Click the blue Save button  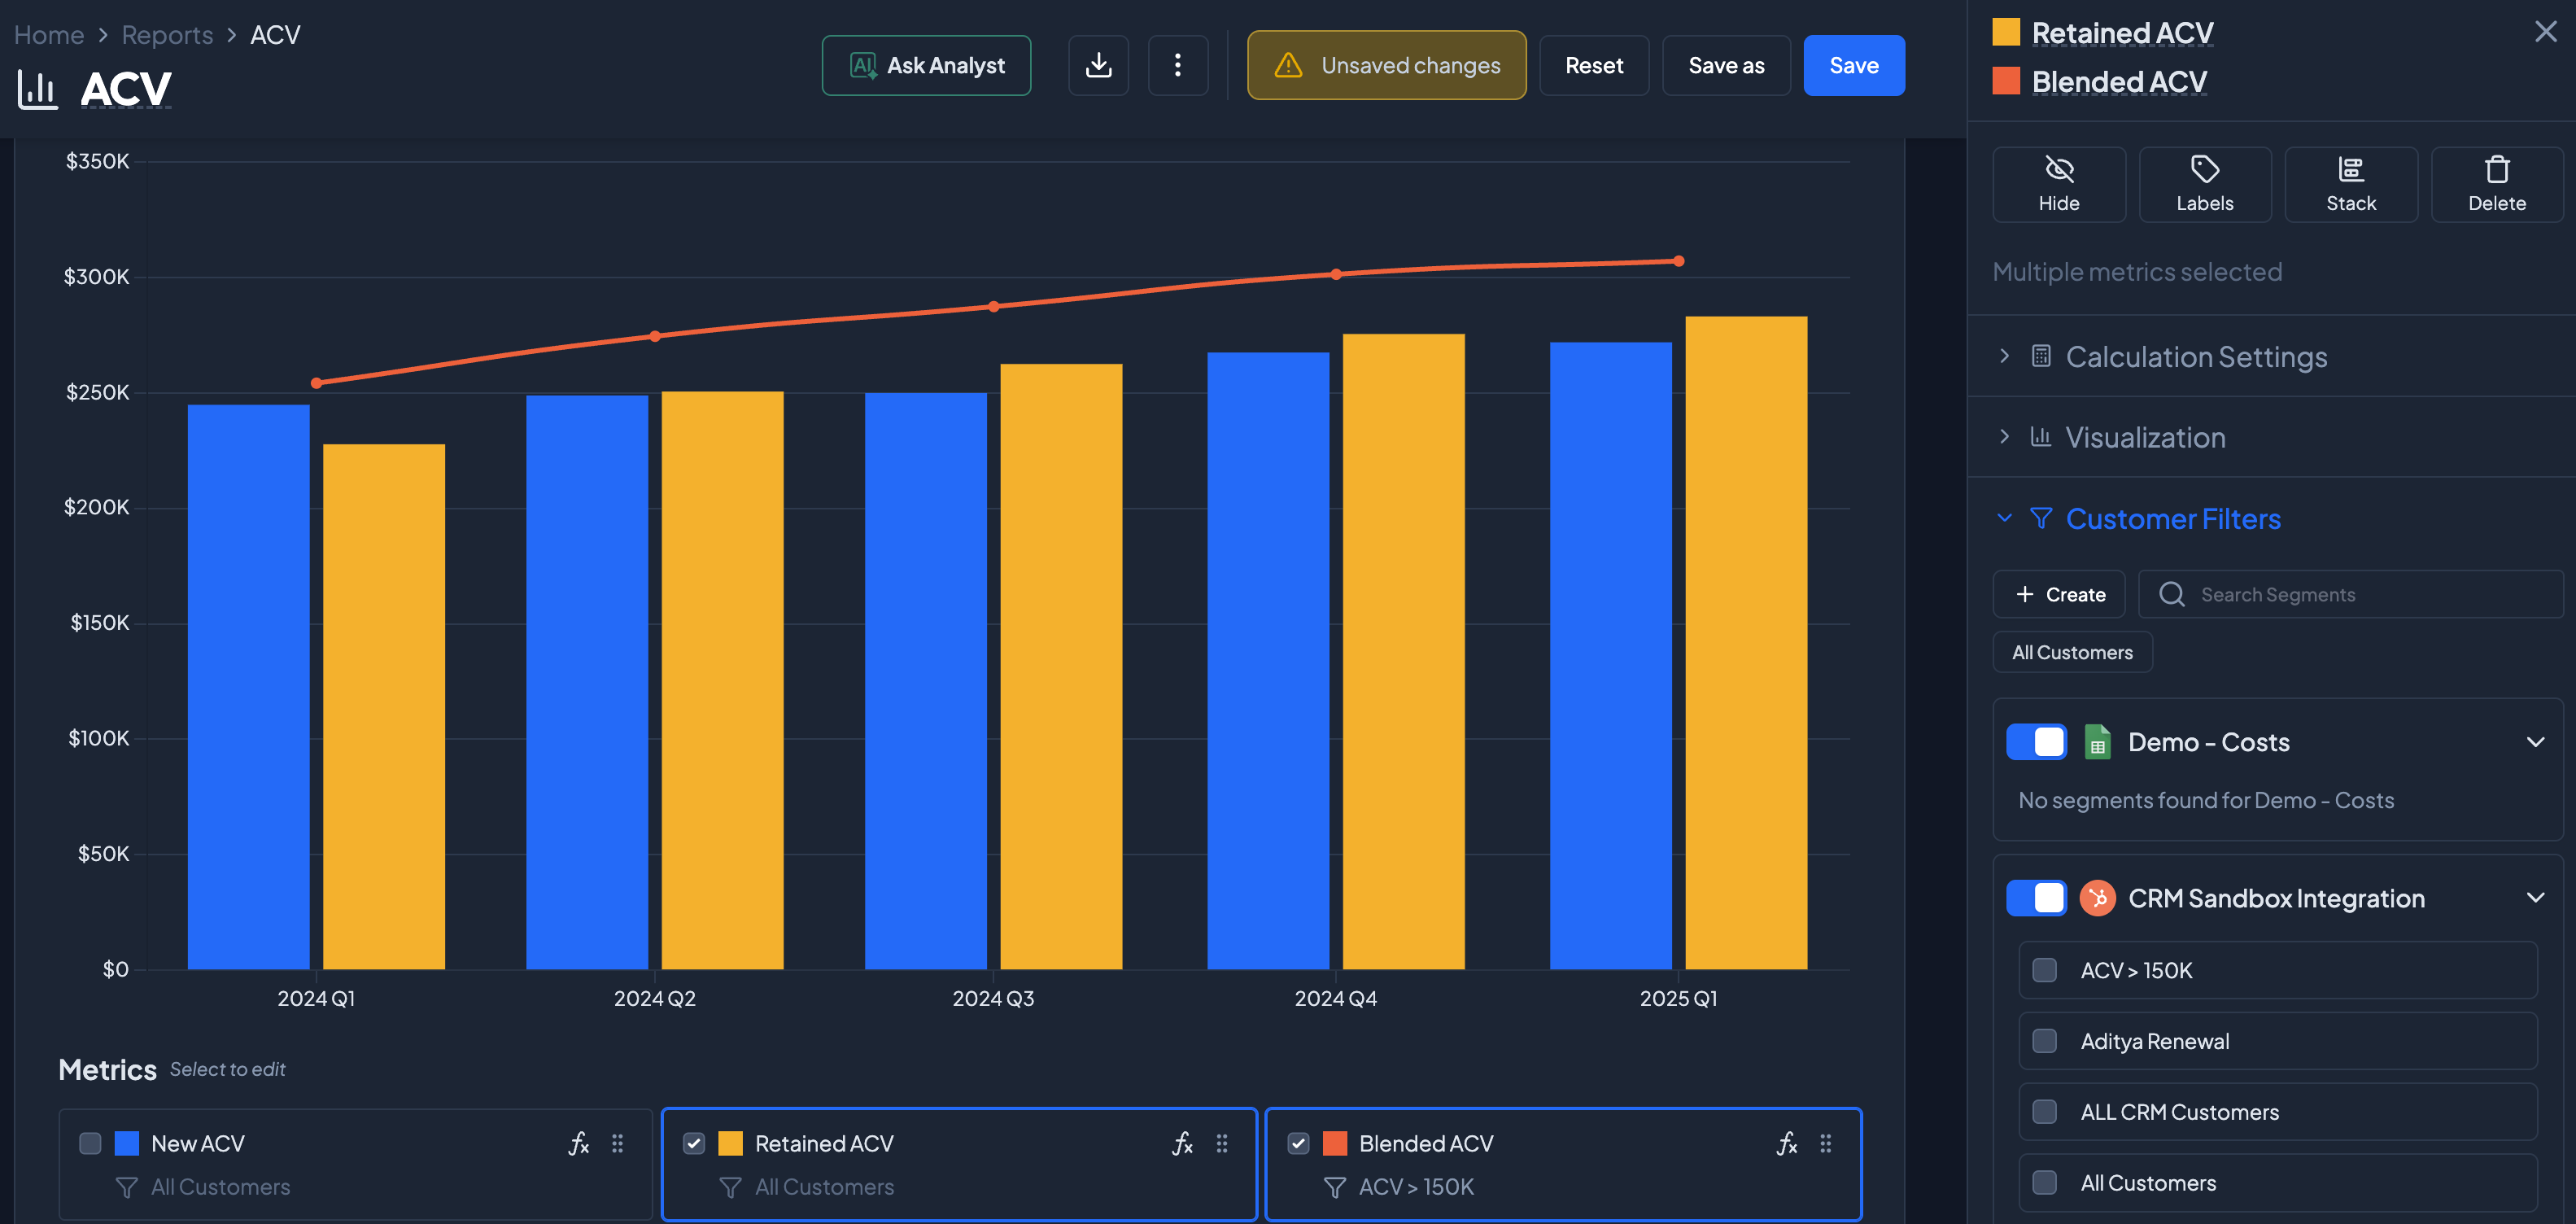(x=1853, y=65)
